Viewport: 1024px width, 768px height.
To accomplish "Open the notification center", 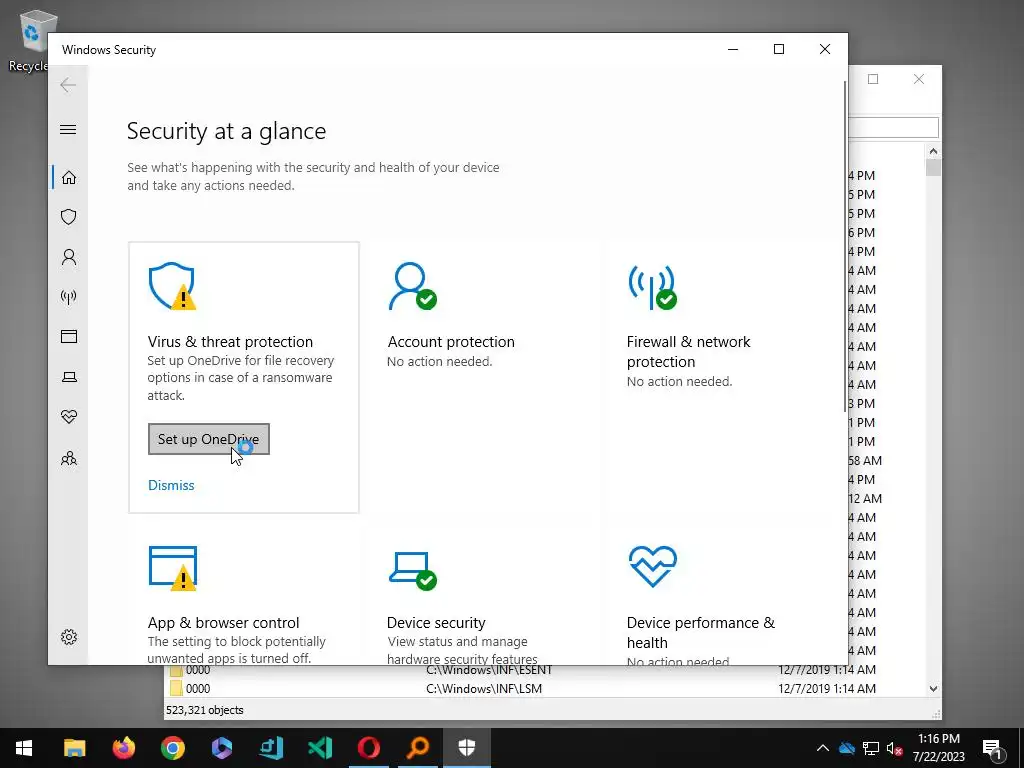I will tap(993, 748).
